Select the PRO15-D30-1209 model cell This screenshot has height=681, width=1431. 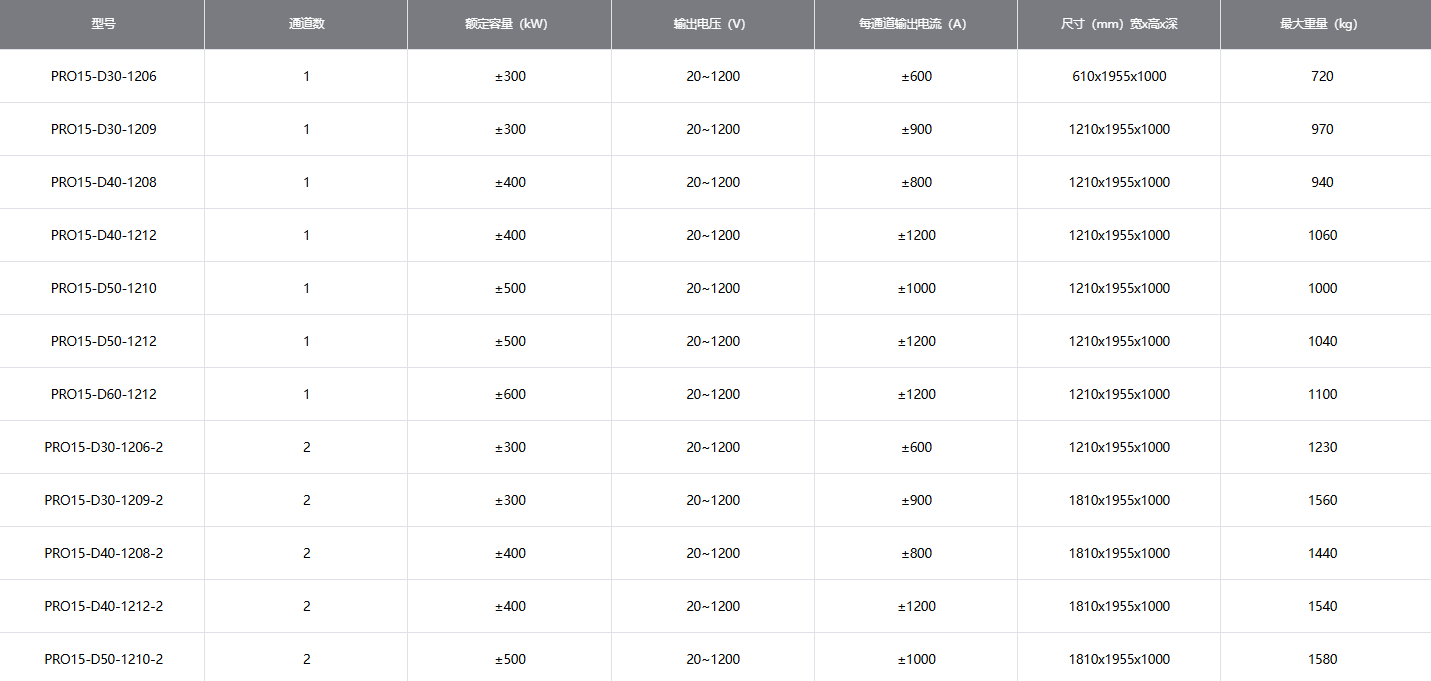[x=103, y=129]
